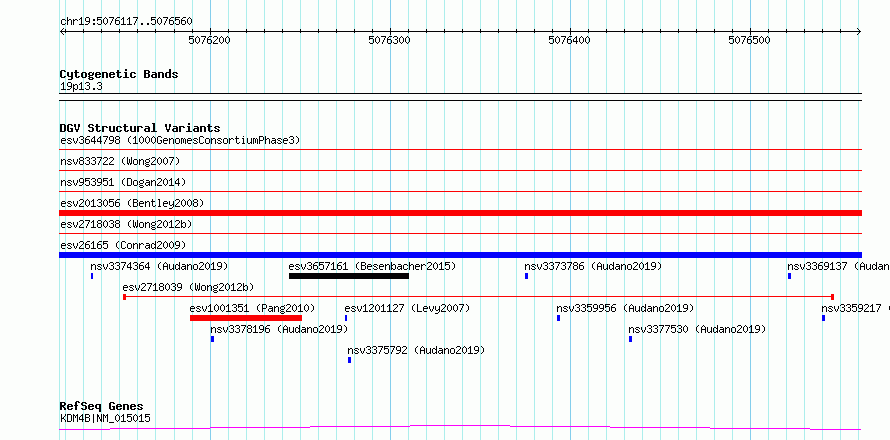Screen dimensions: 890x440
Task: Select the KDM4B|NM_015015 gene label
Action: pos(105,419)
